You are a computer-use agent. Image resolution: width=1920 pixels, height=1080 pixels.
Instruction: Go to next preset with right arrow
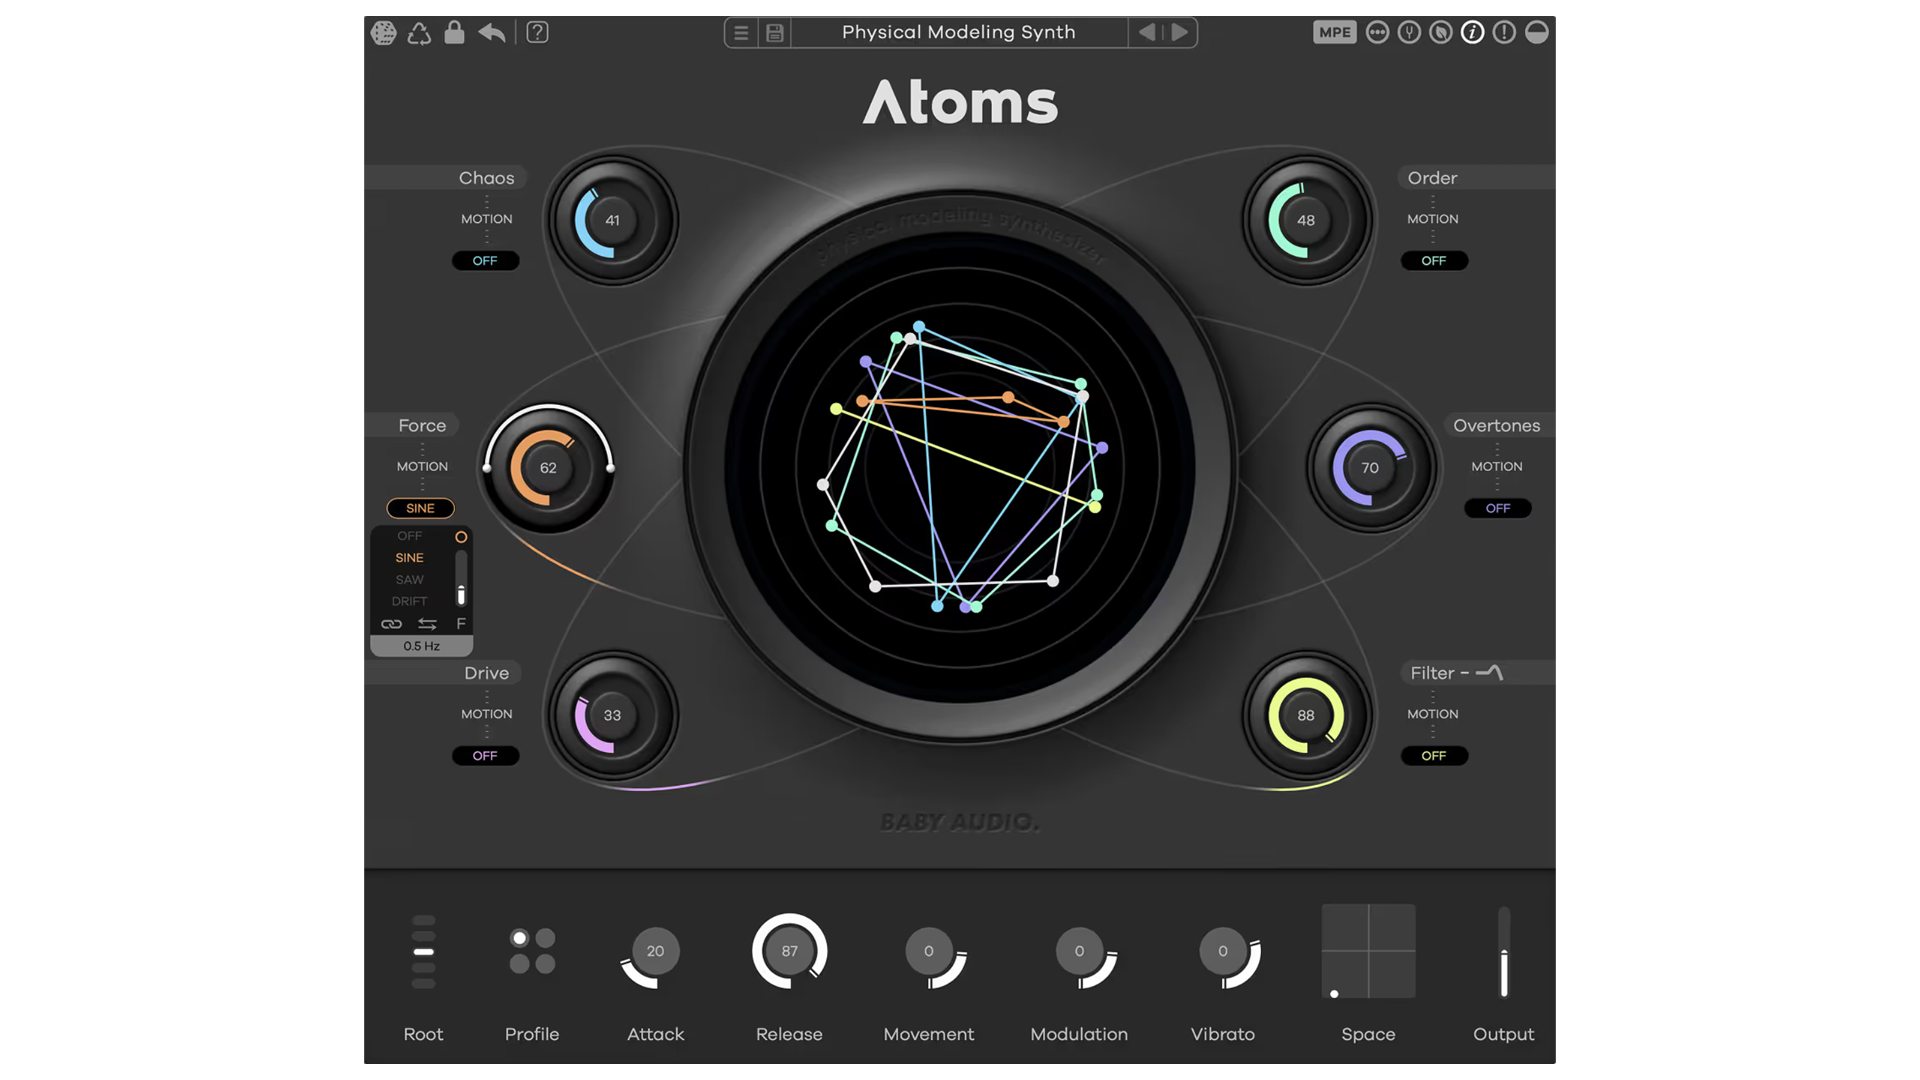(1180, 32)
